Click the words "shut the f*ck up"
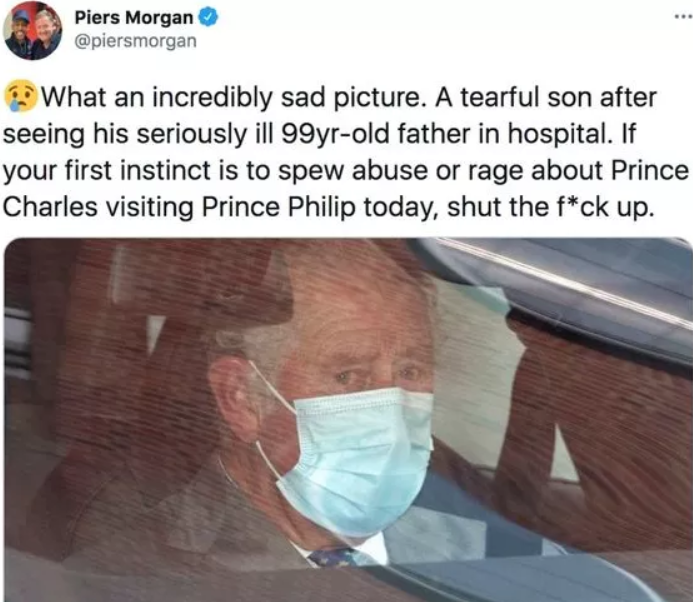Image resolution: width=693 pixels, height=602 pixels. (550, 207)
